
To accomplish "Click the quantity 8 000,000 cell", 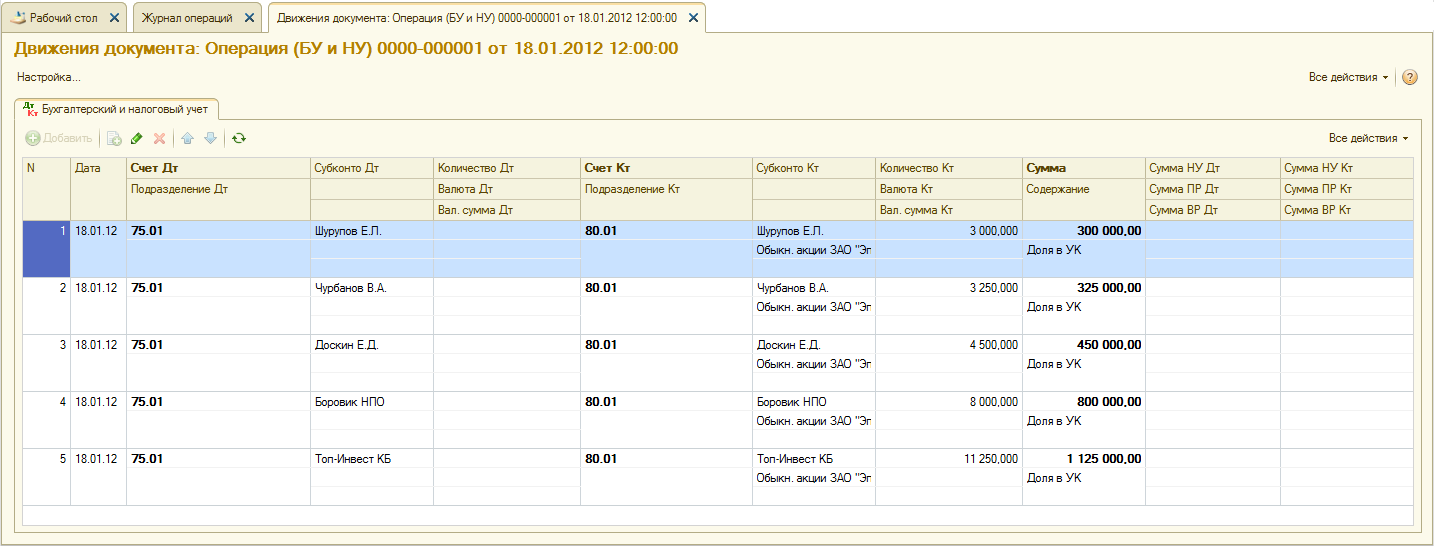I will click(x=949, y=402).
